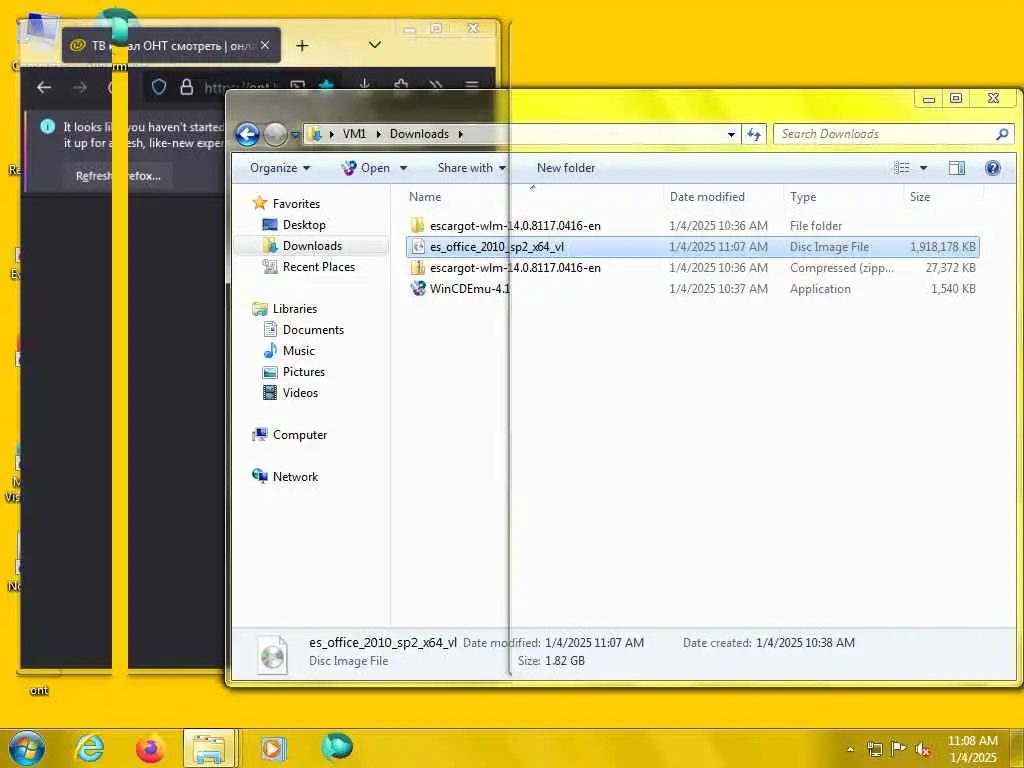Click Firefox extensions puzzle icon
The width and height of the screenshot is (1024, 768).
click(401, 86)
